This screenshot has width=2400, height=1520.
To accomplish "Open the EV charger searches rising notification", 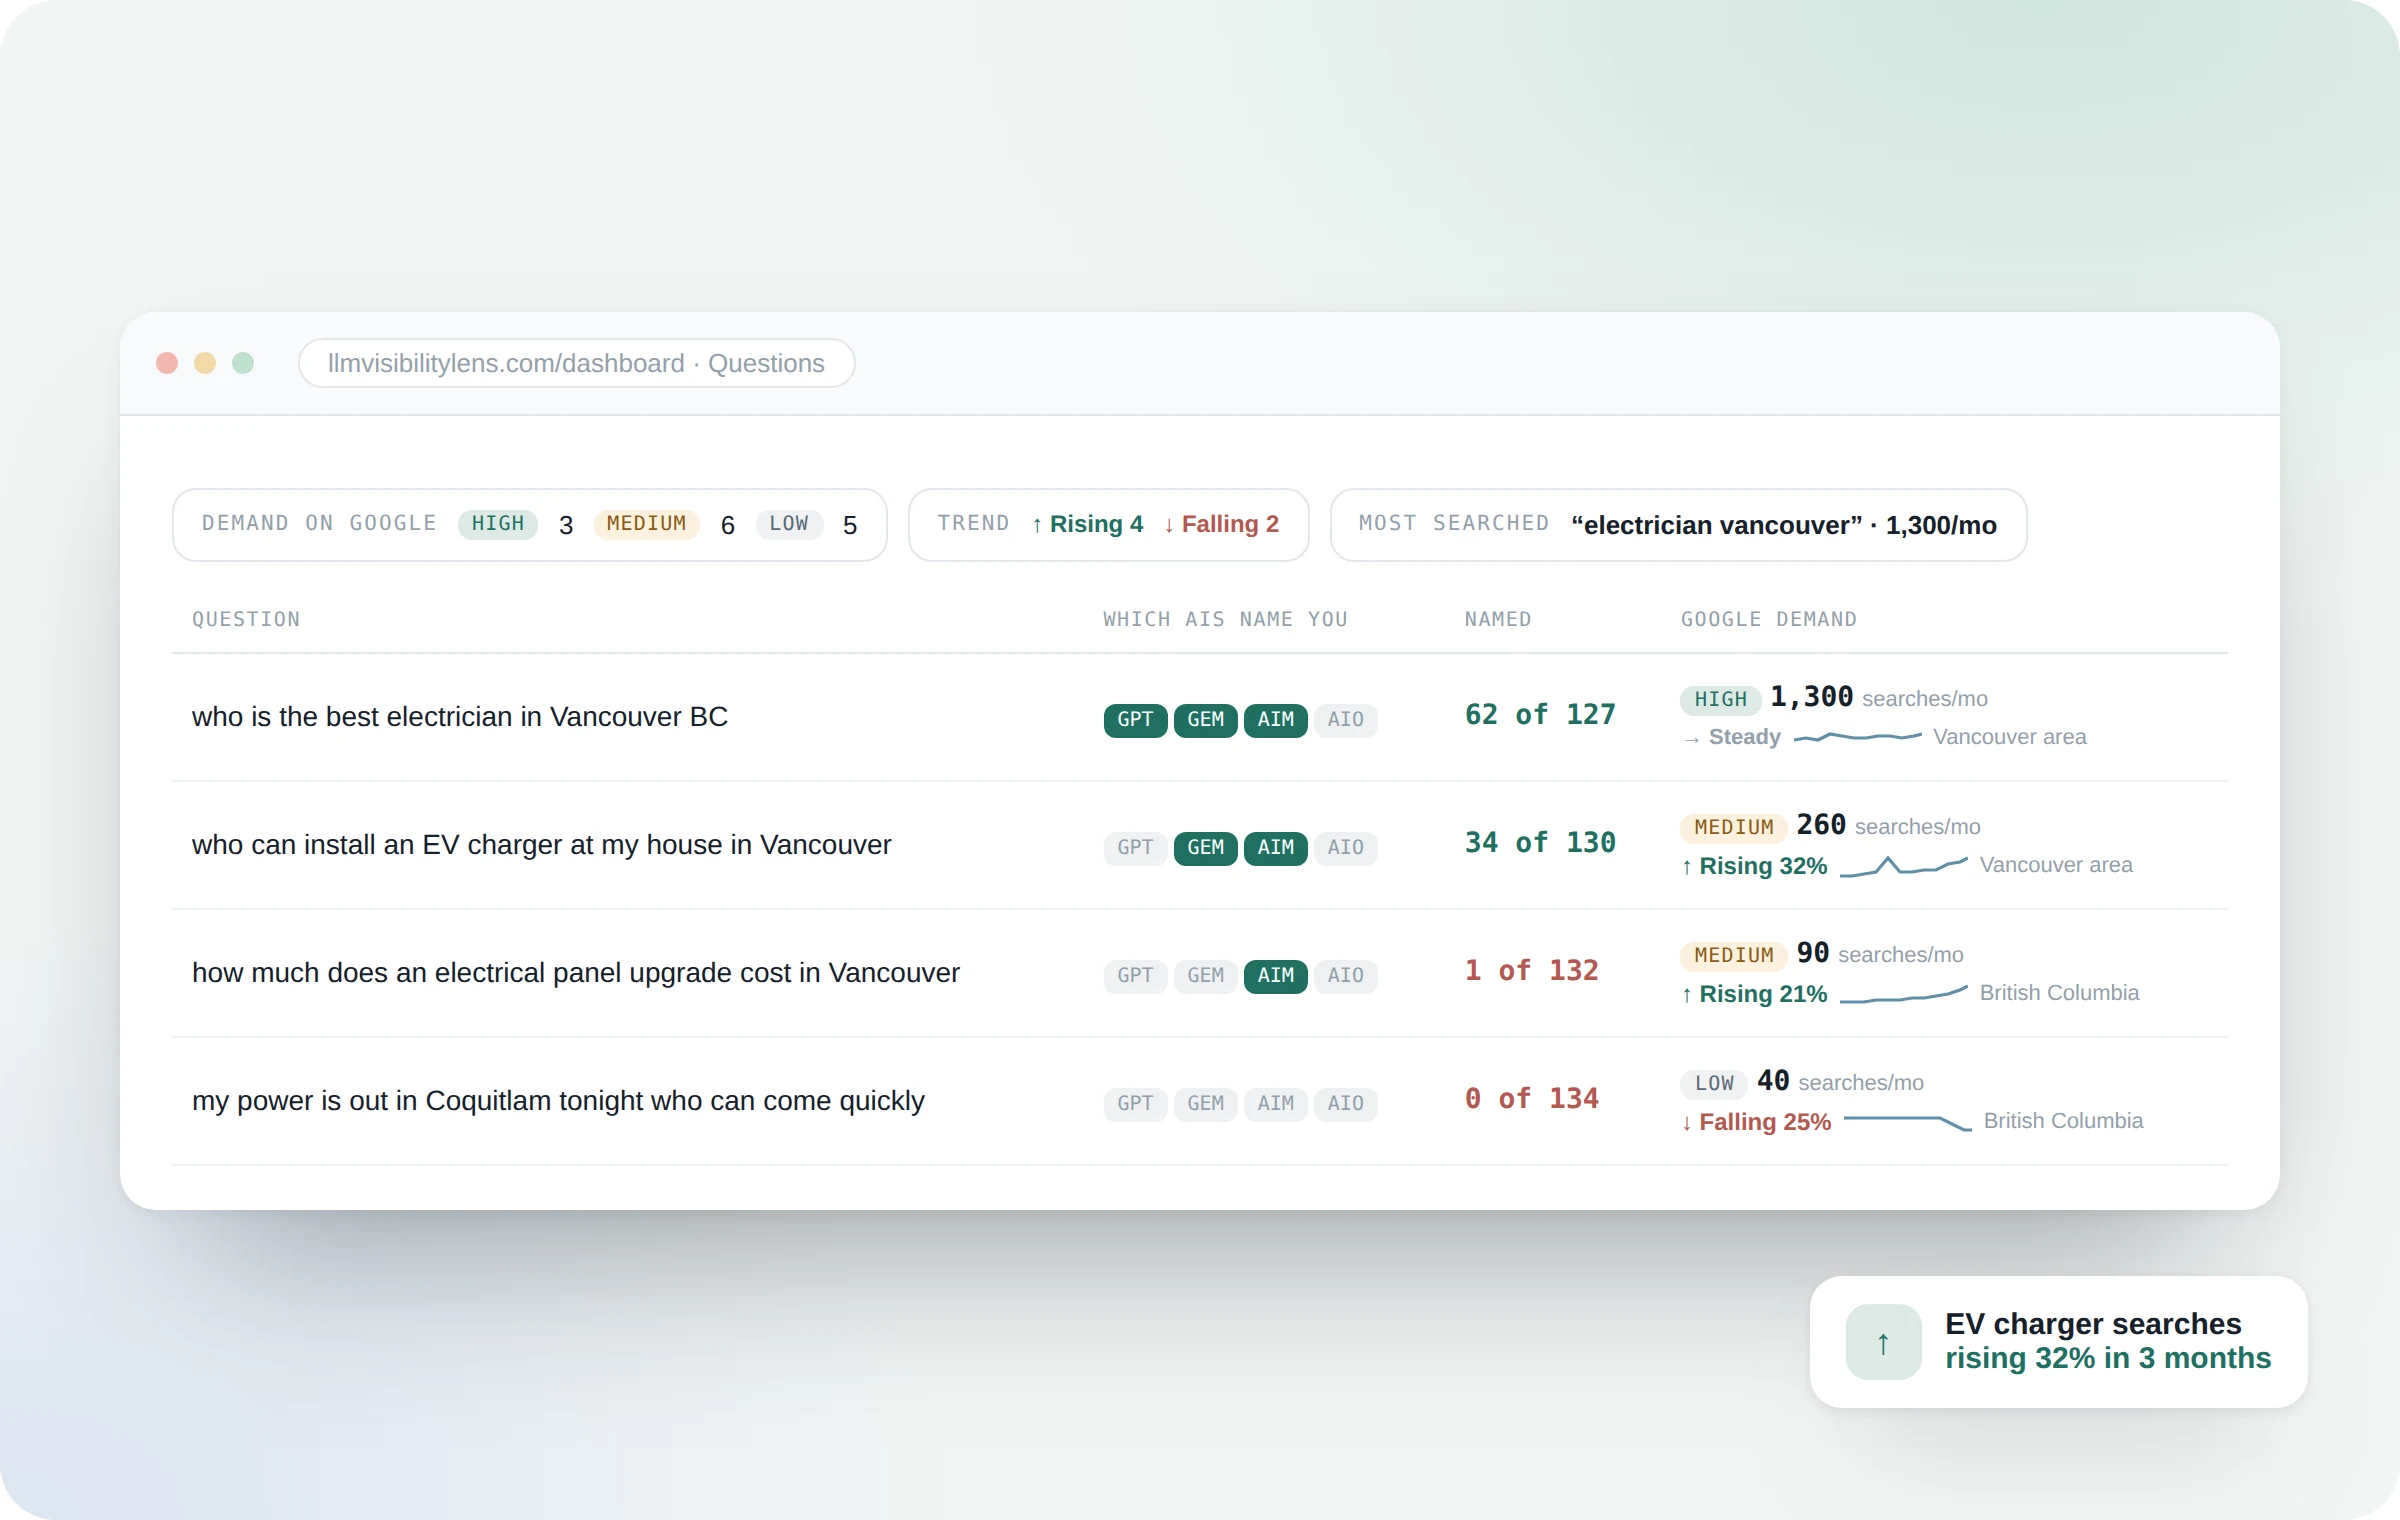I will click(x=2059, y=1342).
